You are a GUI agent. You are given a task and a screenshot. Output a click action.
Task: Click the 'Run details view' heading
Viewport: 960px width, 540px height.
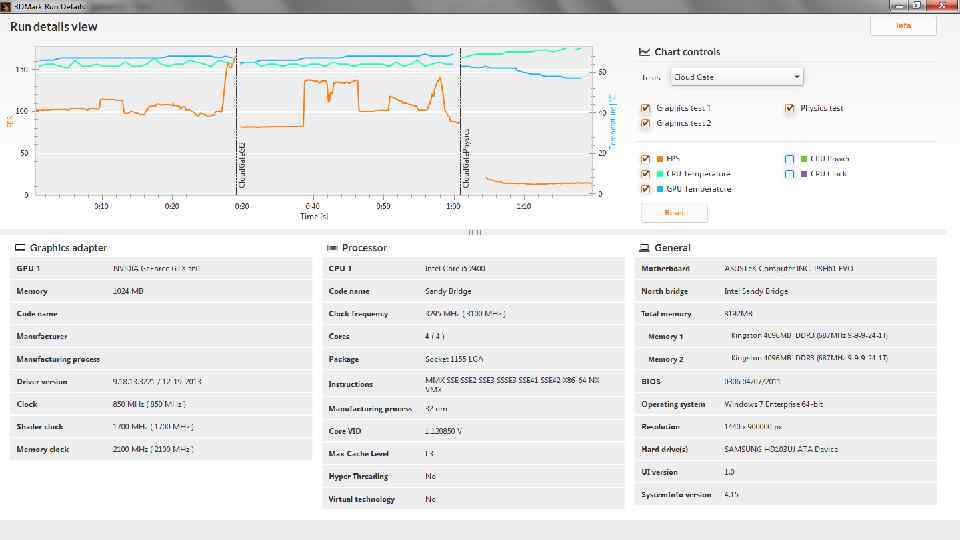pyautogui.click(x=54, y=27)
